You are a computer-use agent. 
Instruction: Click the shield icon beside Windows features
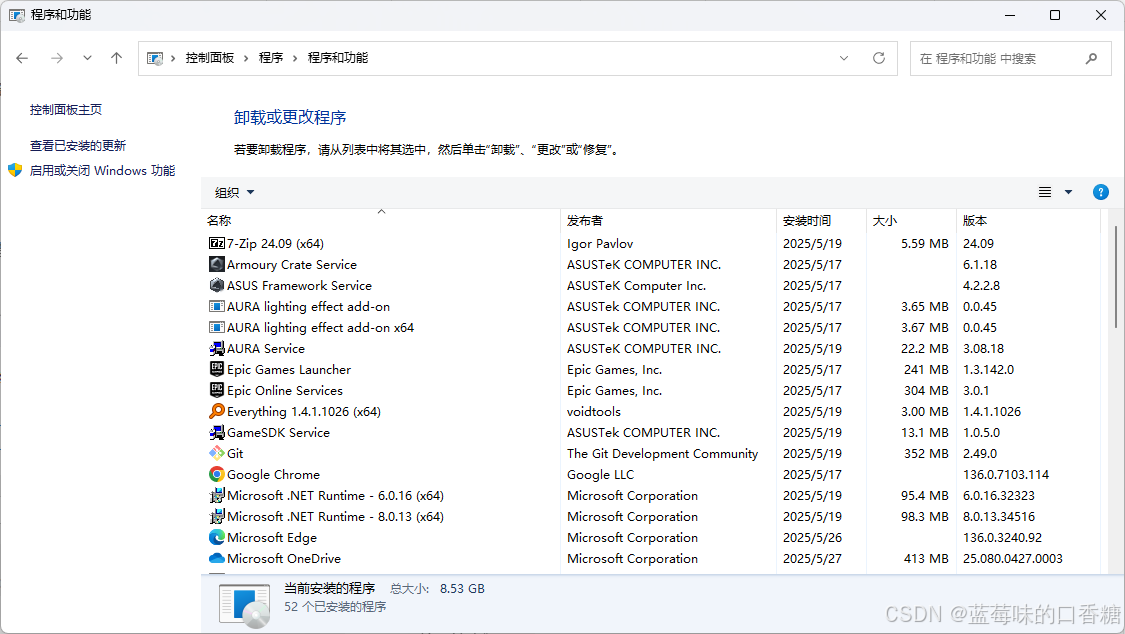coord(15,170)
